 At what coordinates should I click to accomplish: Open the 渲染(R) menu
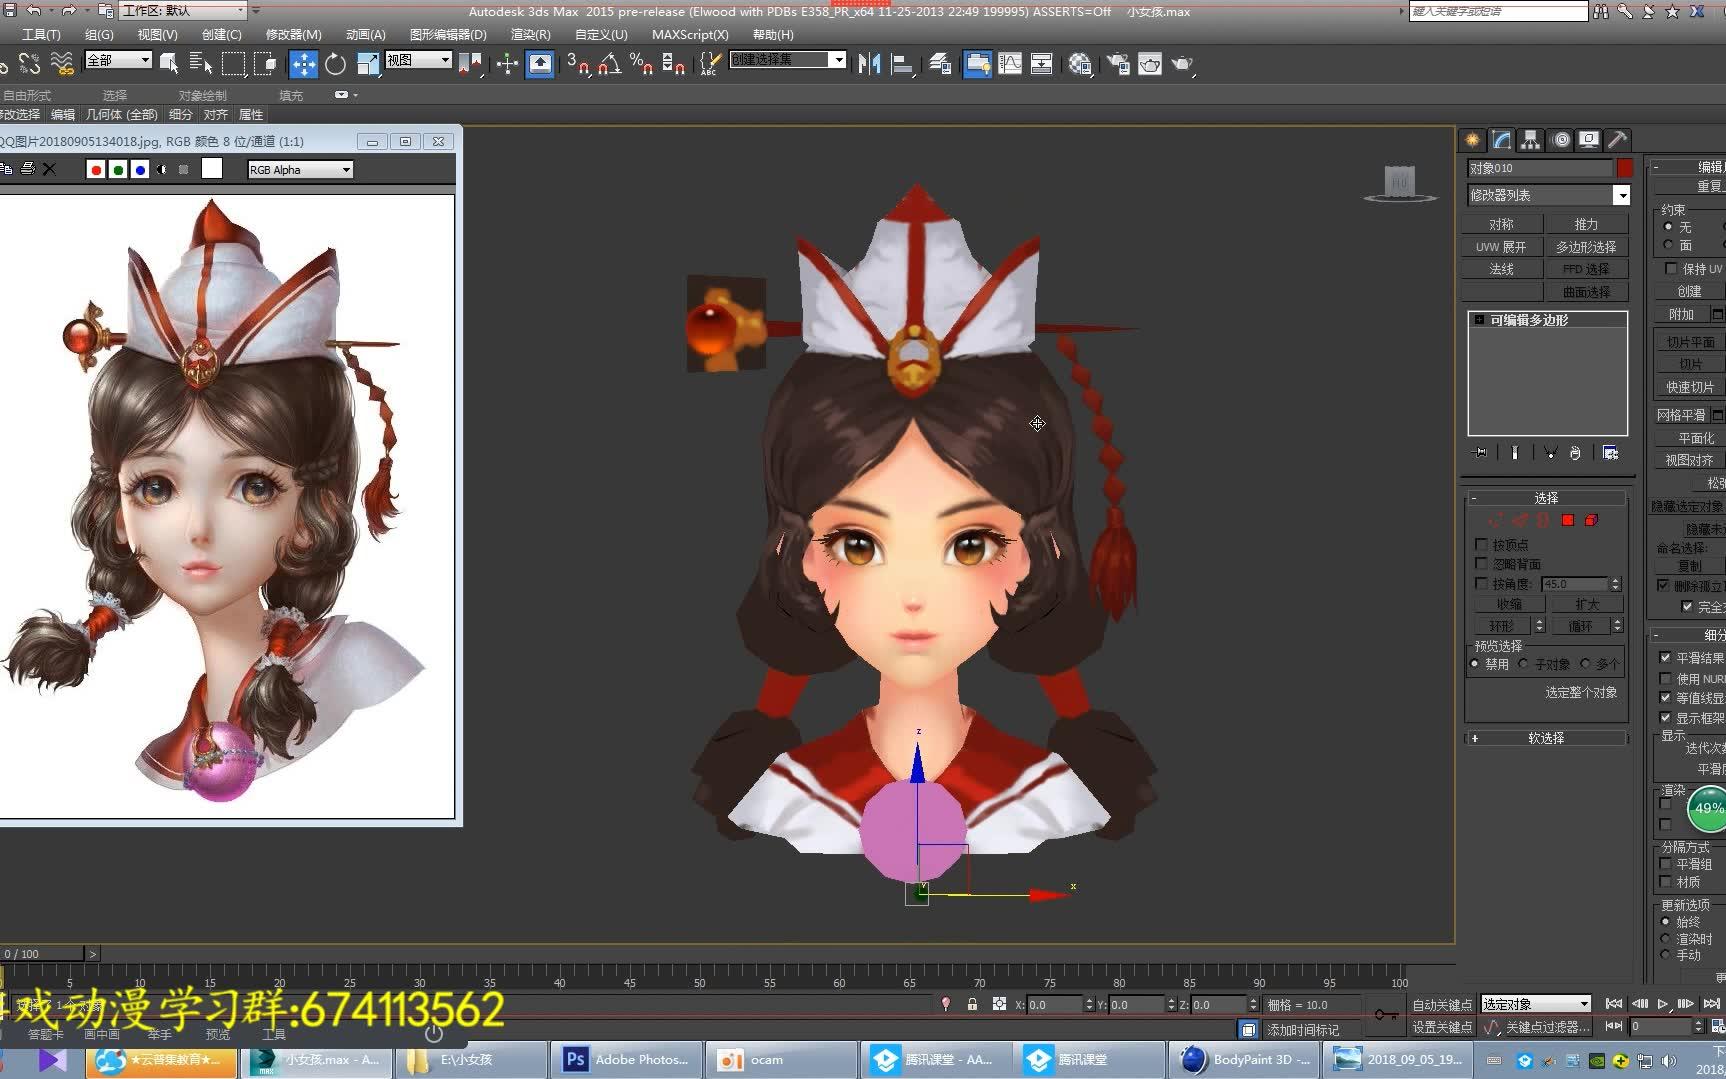530,34
